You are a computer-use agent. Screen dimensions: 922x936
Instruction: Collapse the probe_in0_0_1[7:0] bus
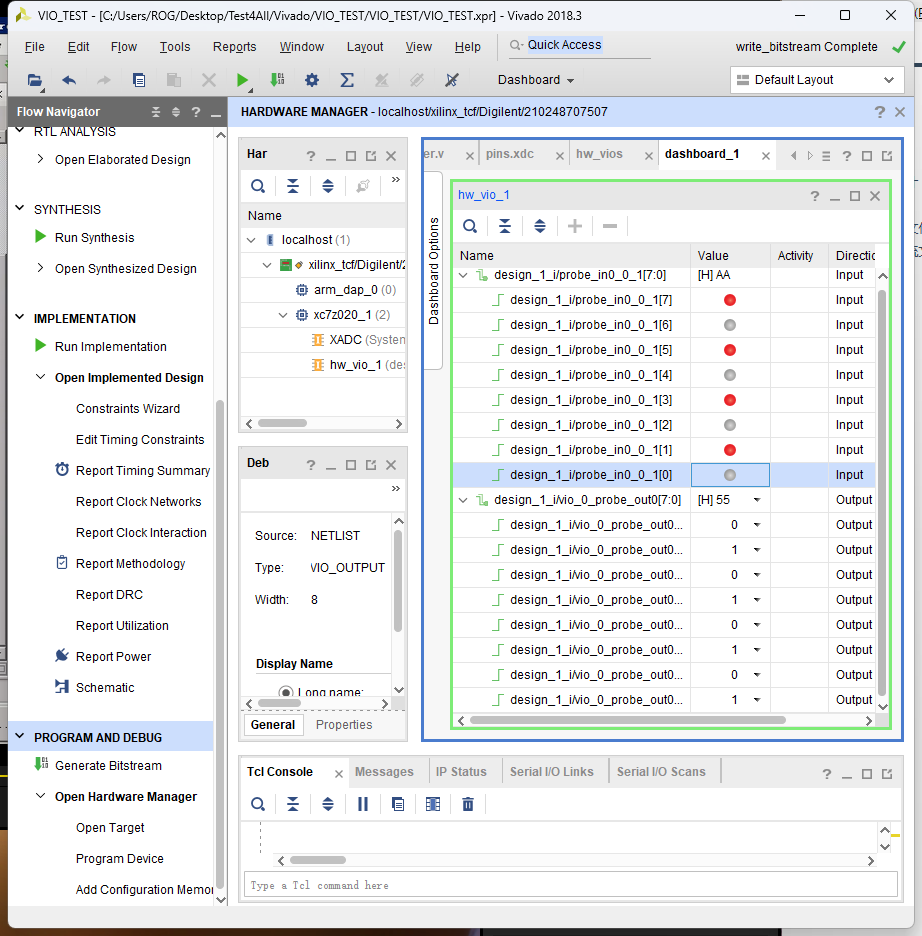[463, 275]
